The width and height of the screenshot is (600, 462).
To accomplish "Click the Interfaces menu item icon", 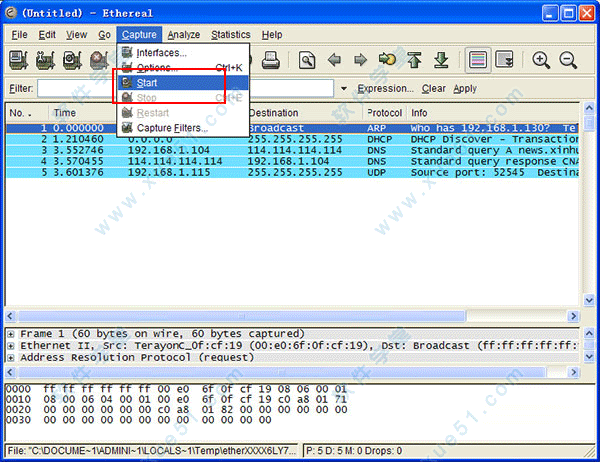I will coord(127,52).
